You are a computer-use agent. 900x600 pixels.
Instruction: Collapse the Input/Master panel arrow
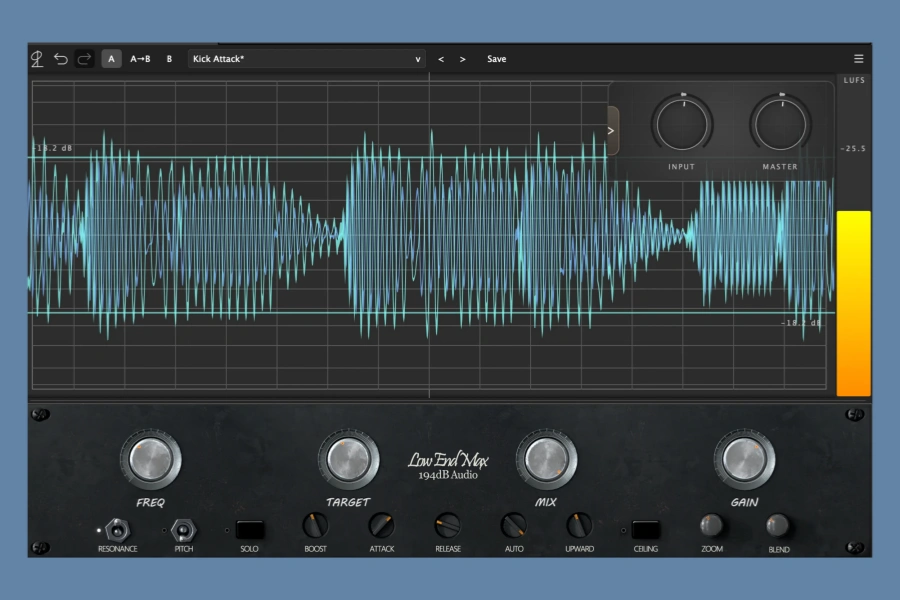pyautogui.click(x=612, y=130)
